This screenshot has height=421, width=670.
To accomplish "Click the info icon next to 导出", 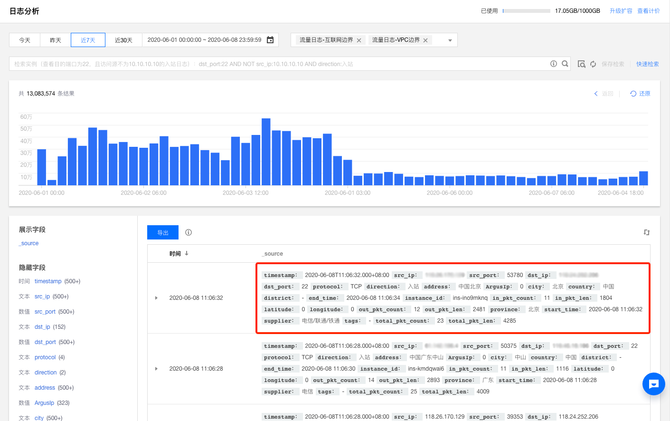I will pyautogui.click(x=188, y=232).
